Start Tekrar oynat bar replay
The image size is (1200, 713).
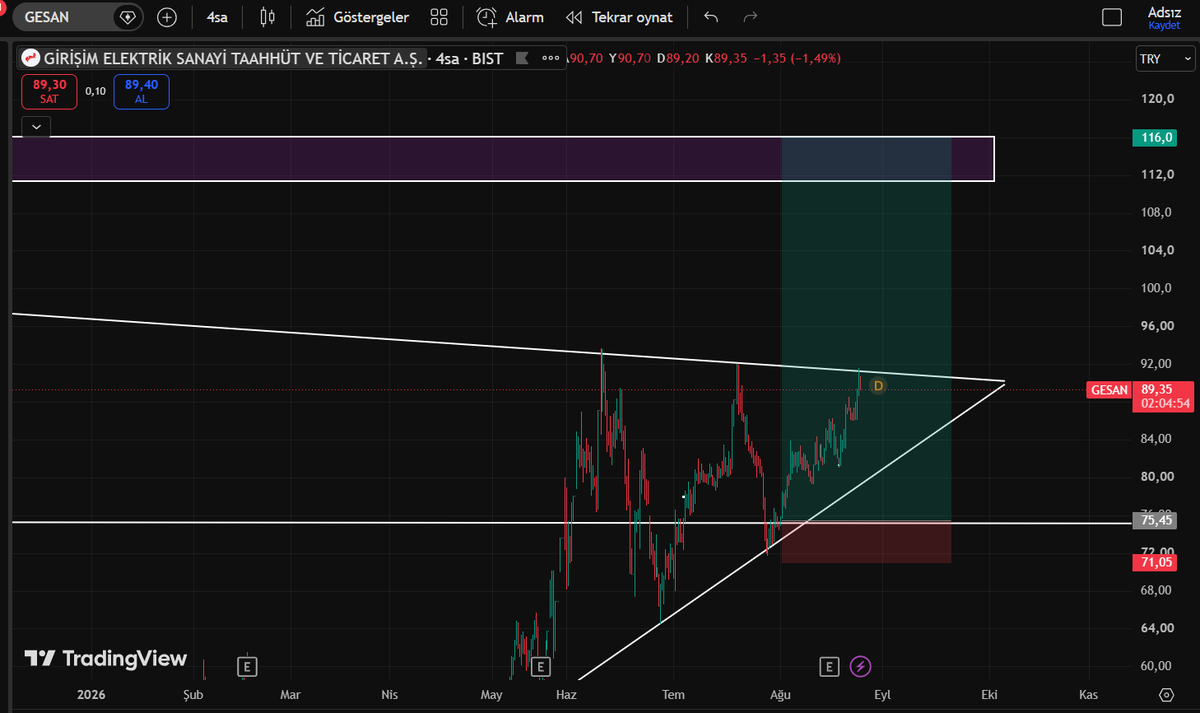click(x=619, y=17)
